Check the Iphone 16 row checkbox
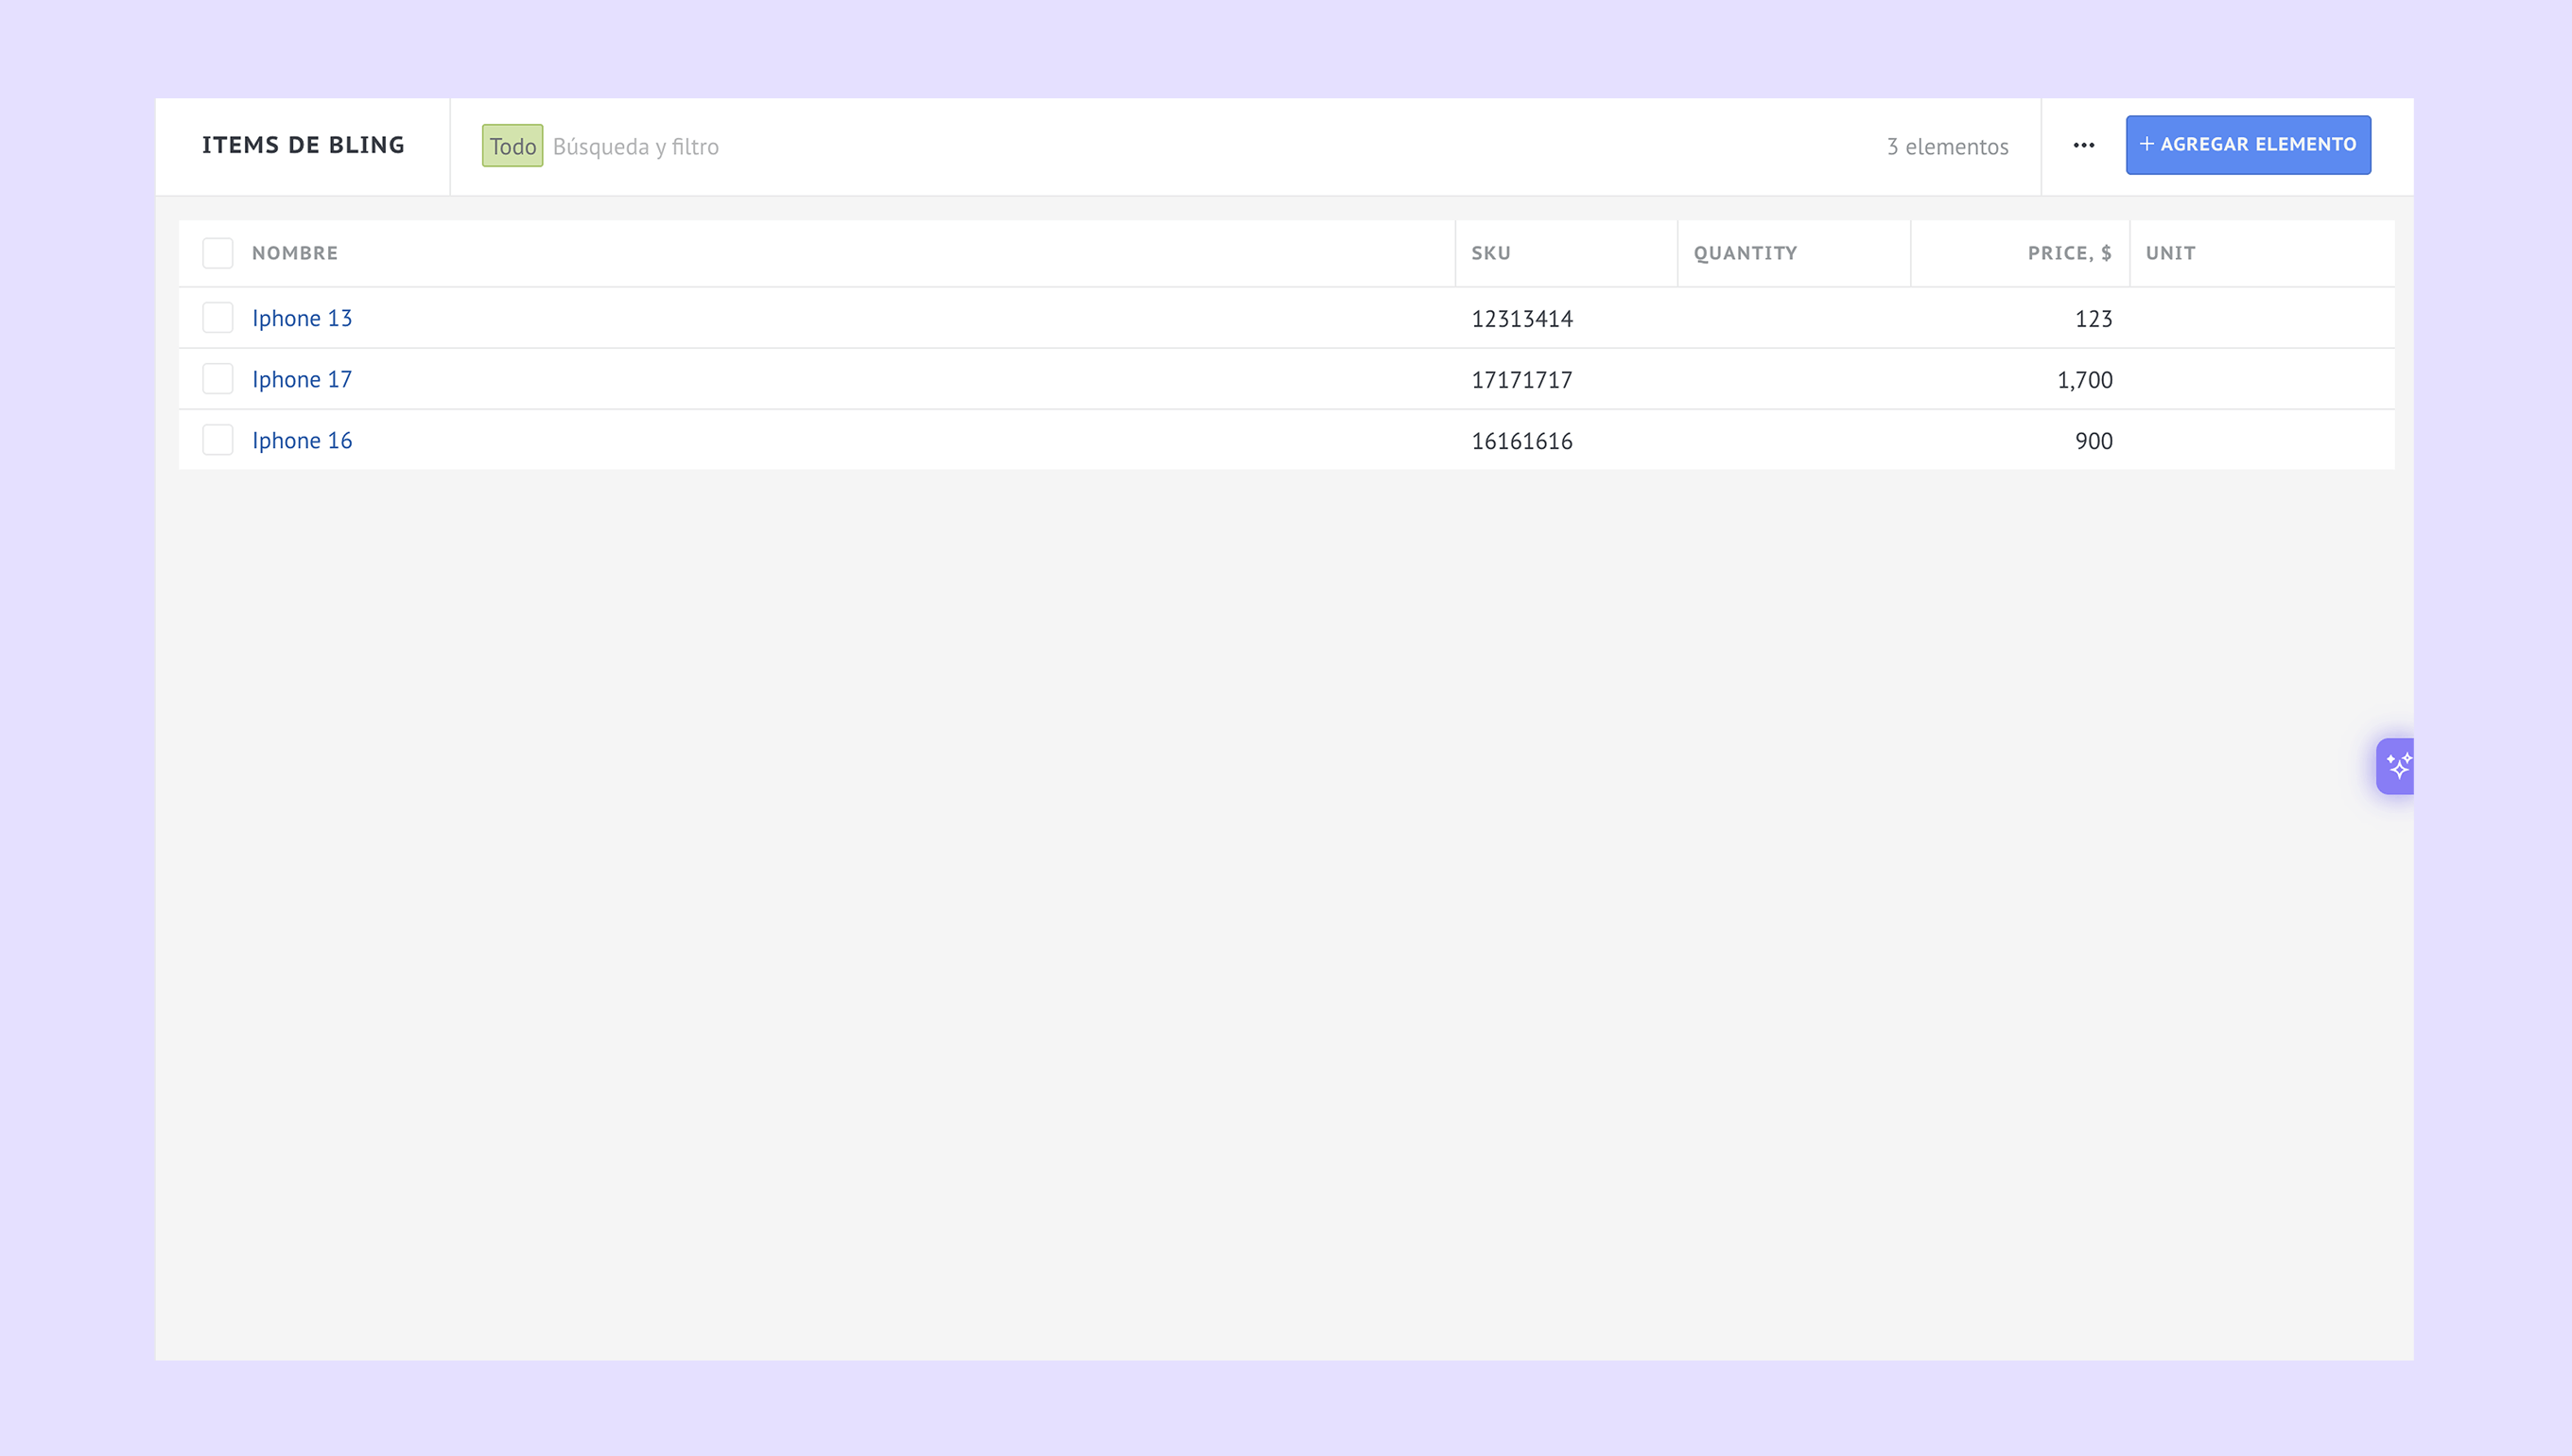The width and height of the screenshot is (2572, 1456). pos(217,440)
